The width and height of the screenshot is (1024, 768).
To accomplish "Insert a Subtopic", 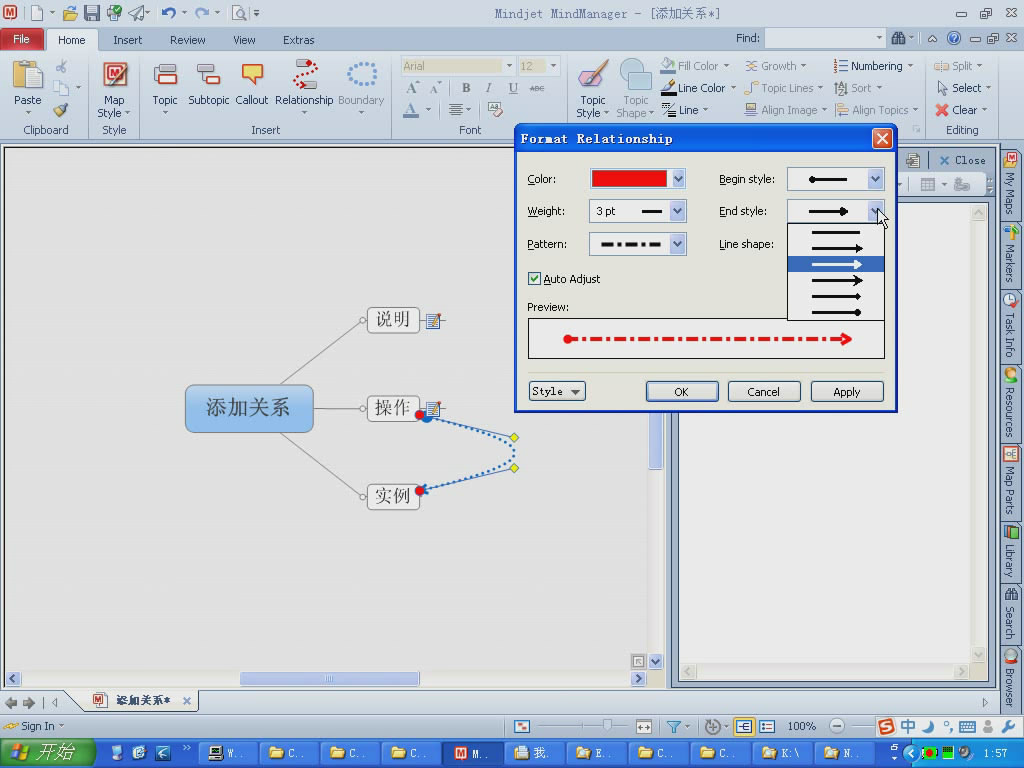I will [208, 74].
